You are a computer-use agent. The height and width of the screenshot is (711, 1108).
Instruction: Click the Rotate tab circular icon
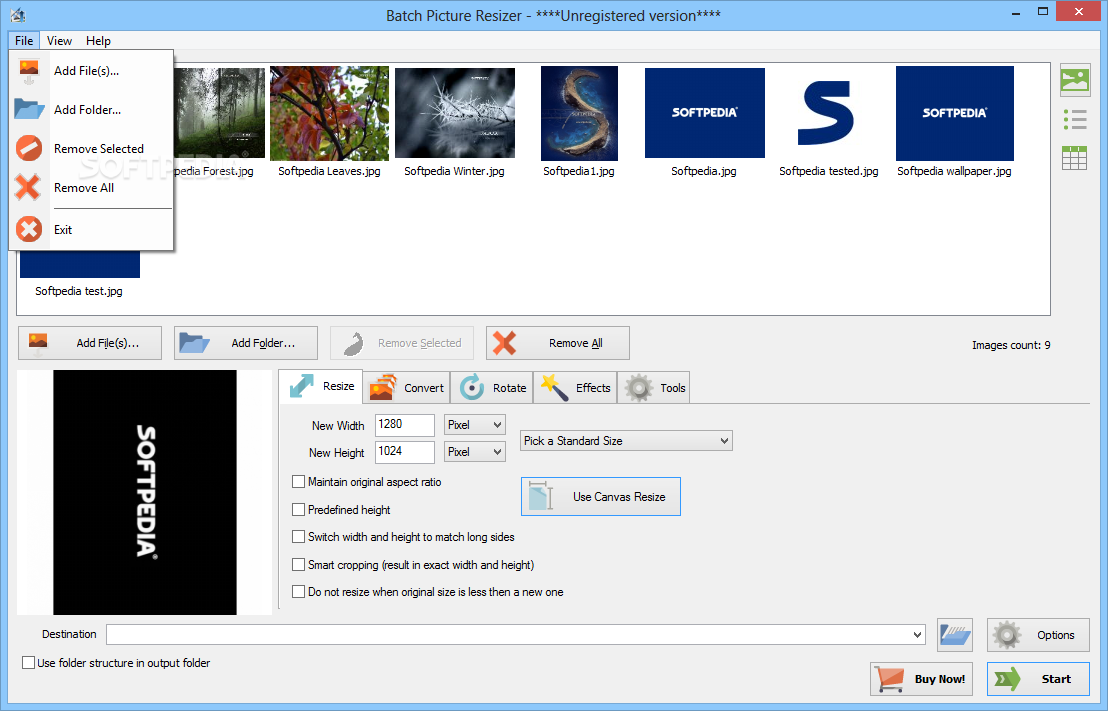472,387
